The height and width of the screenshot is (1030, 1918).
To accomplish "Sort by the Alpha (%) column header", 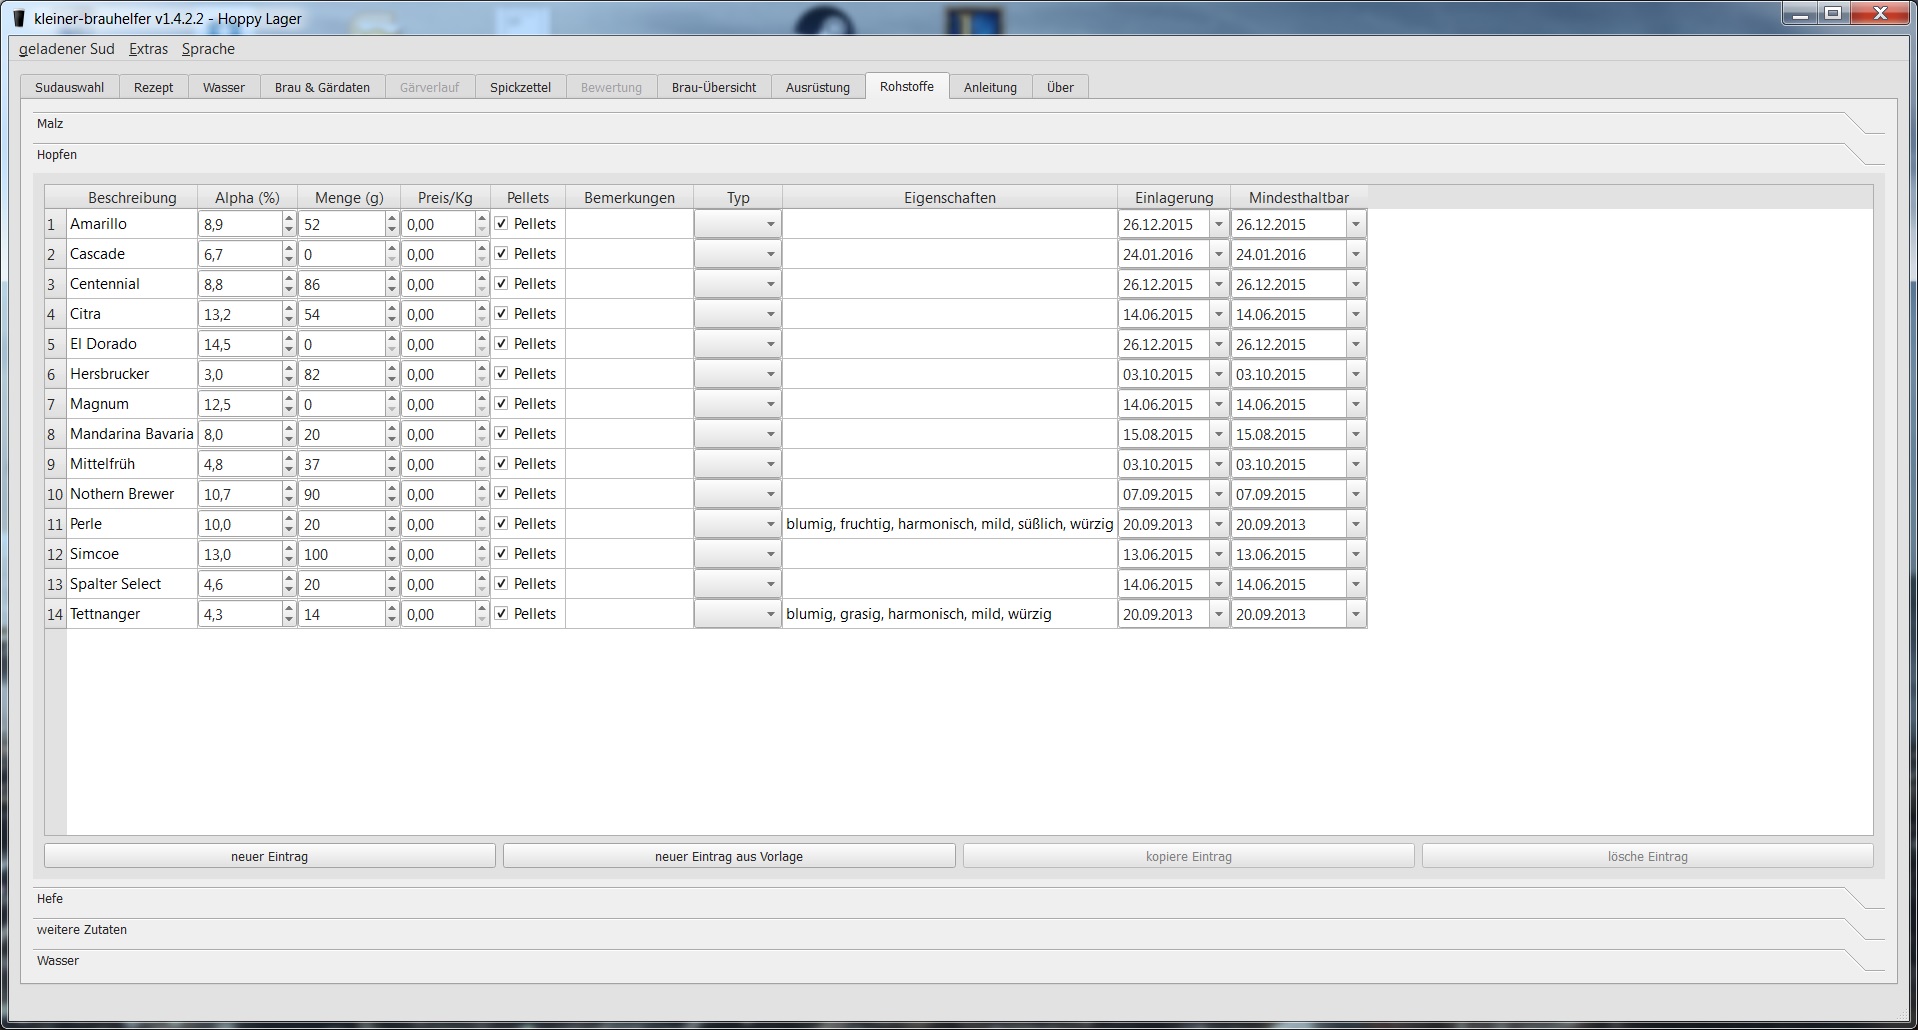I will click(247, 198).
